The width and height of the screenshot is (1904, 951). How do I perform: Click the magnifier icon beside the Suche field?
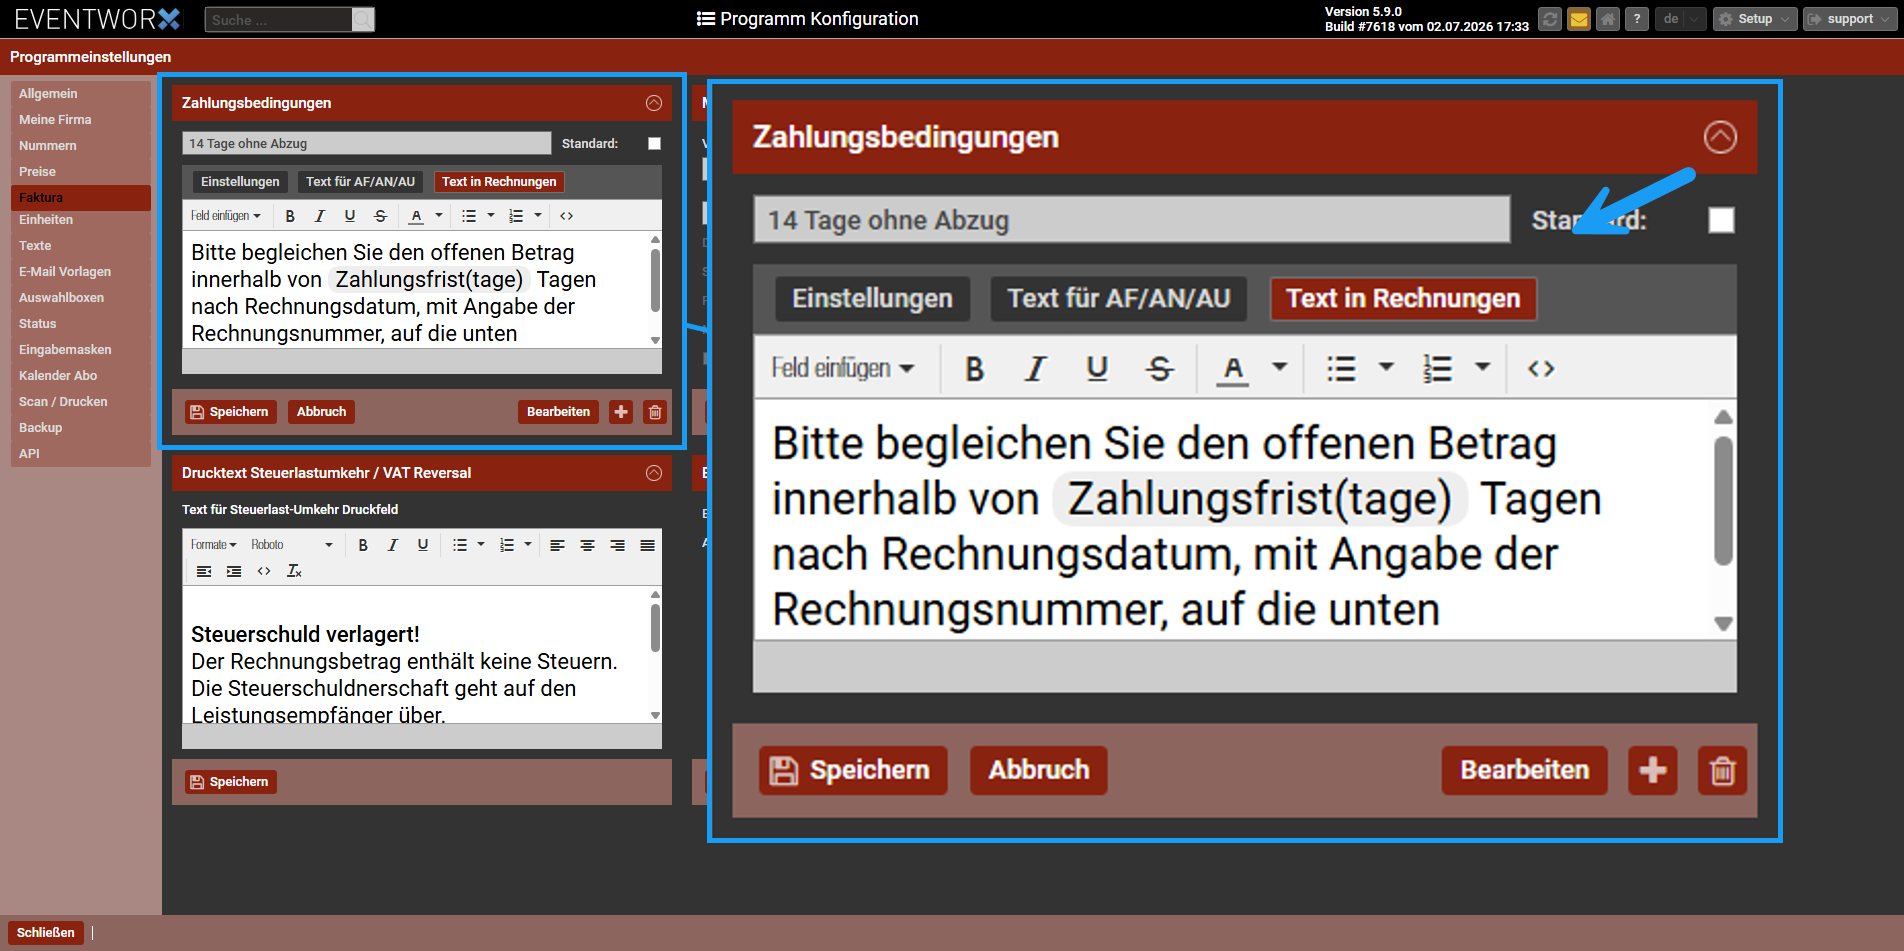364,20
